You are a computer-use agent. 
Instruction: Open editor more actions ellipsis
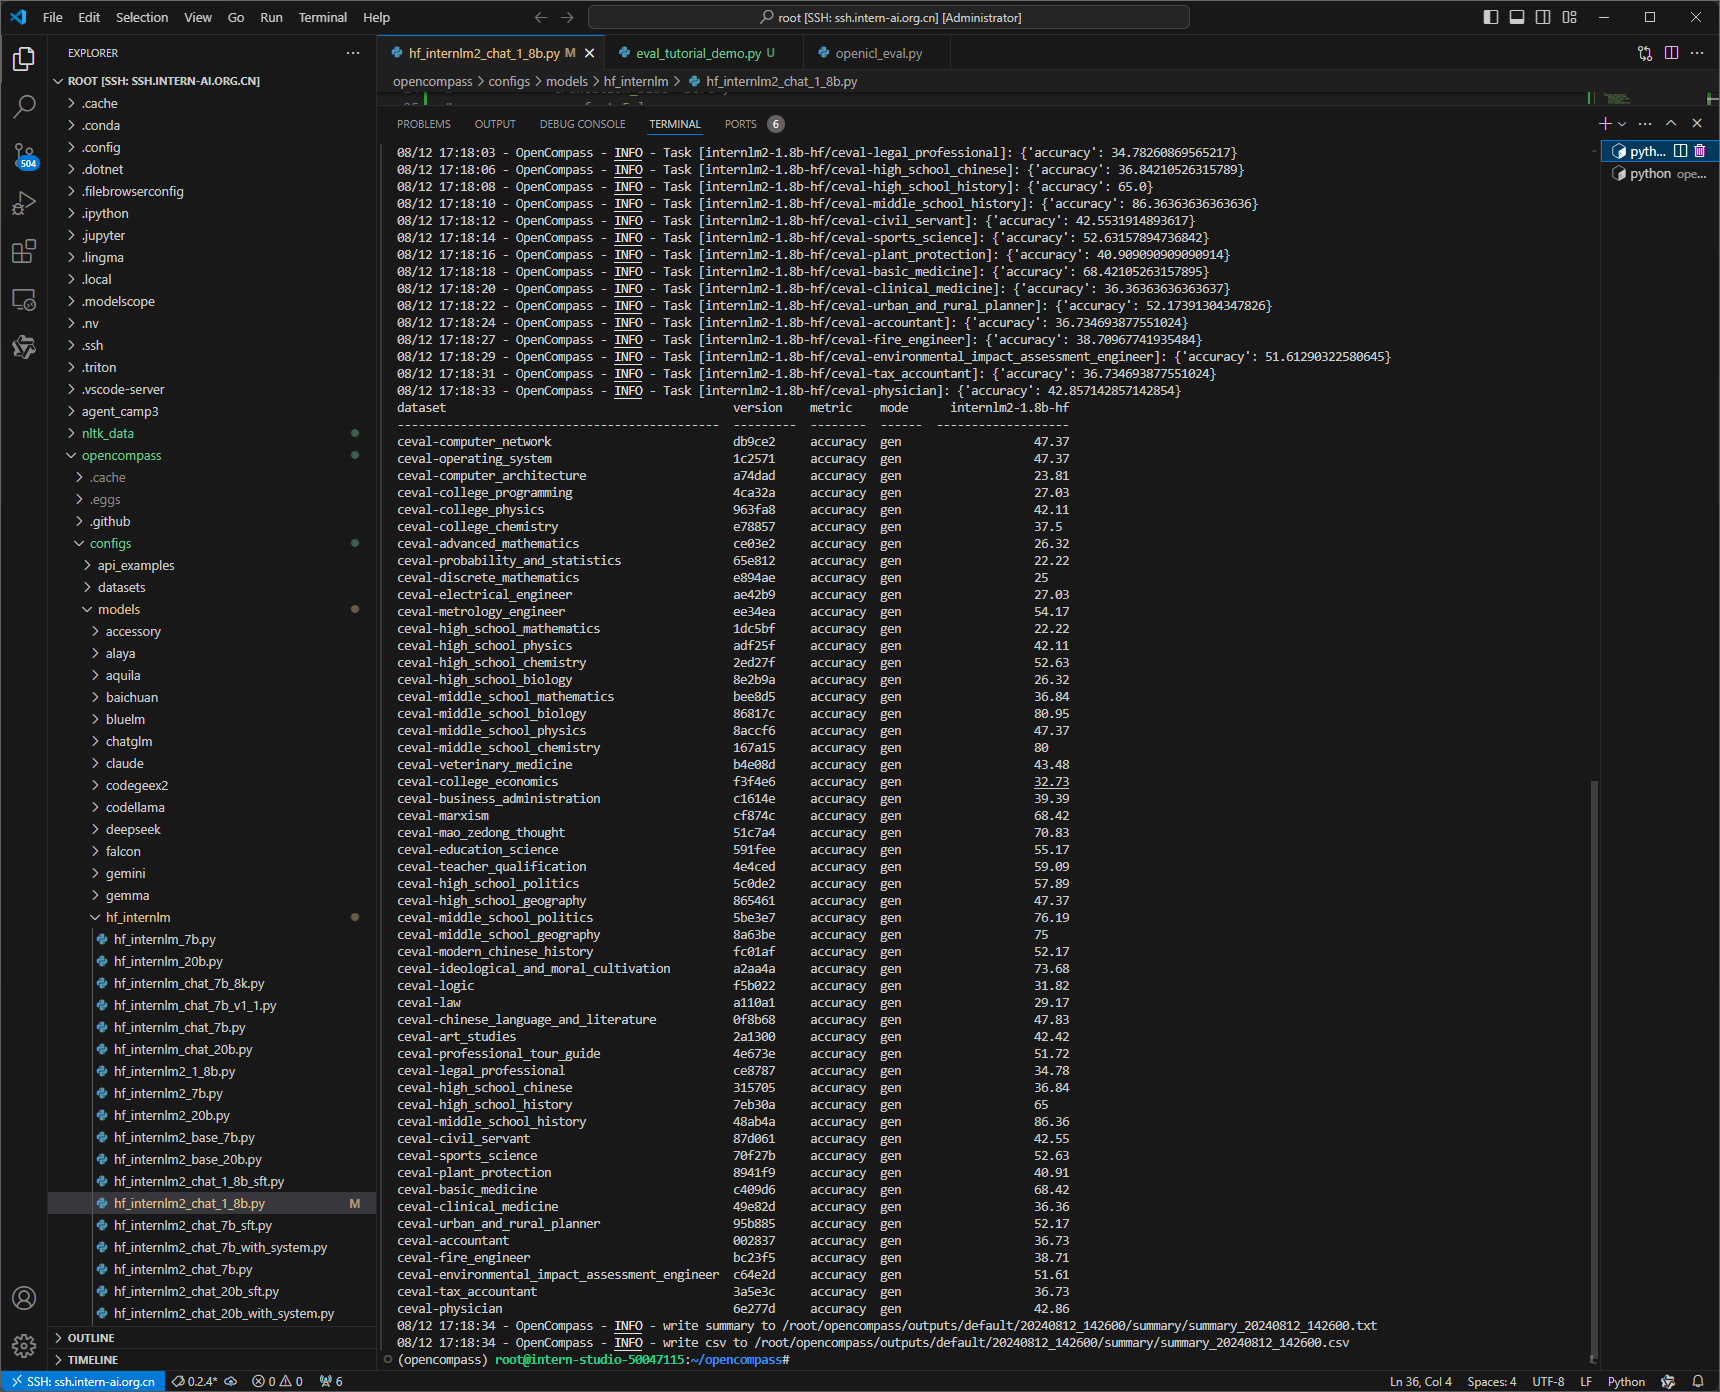(1697, 53)
